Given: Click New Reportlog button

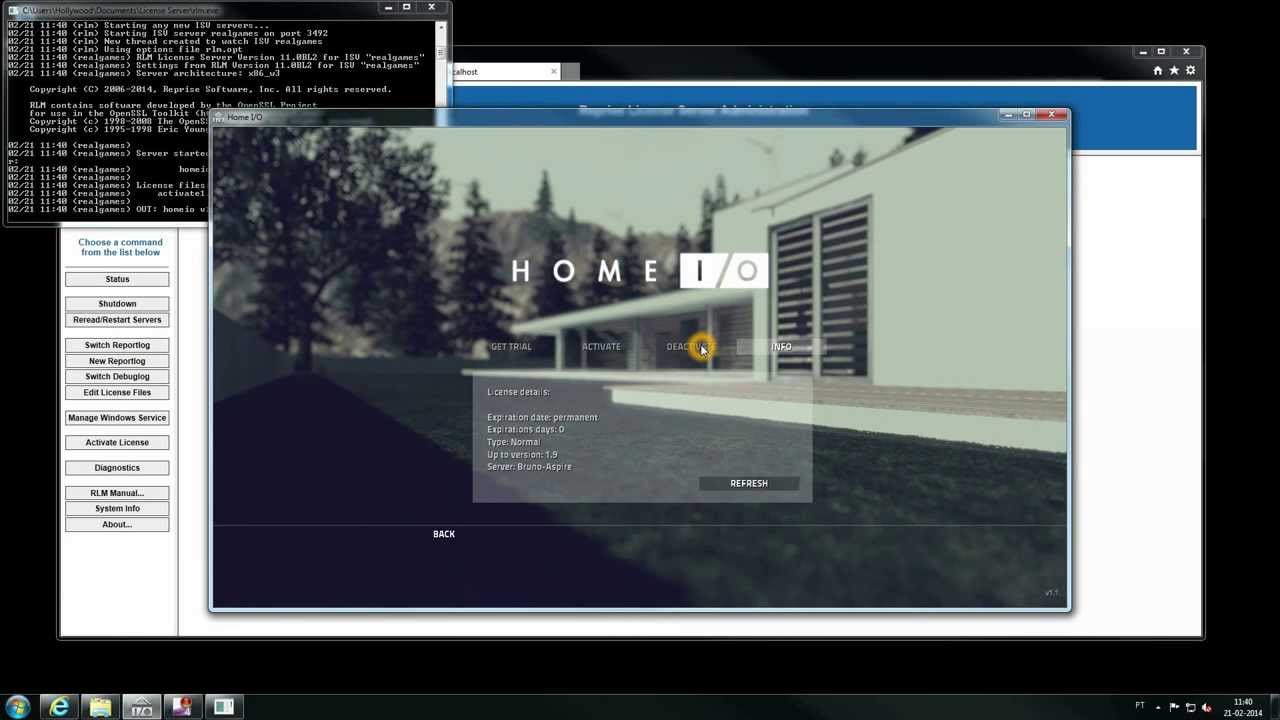Looking at the screenshot, I should click(x=117, y=361).
